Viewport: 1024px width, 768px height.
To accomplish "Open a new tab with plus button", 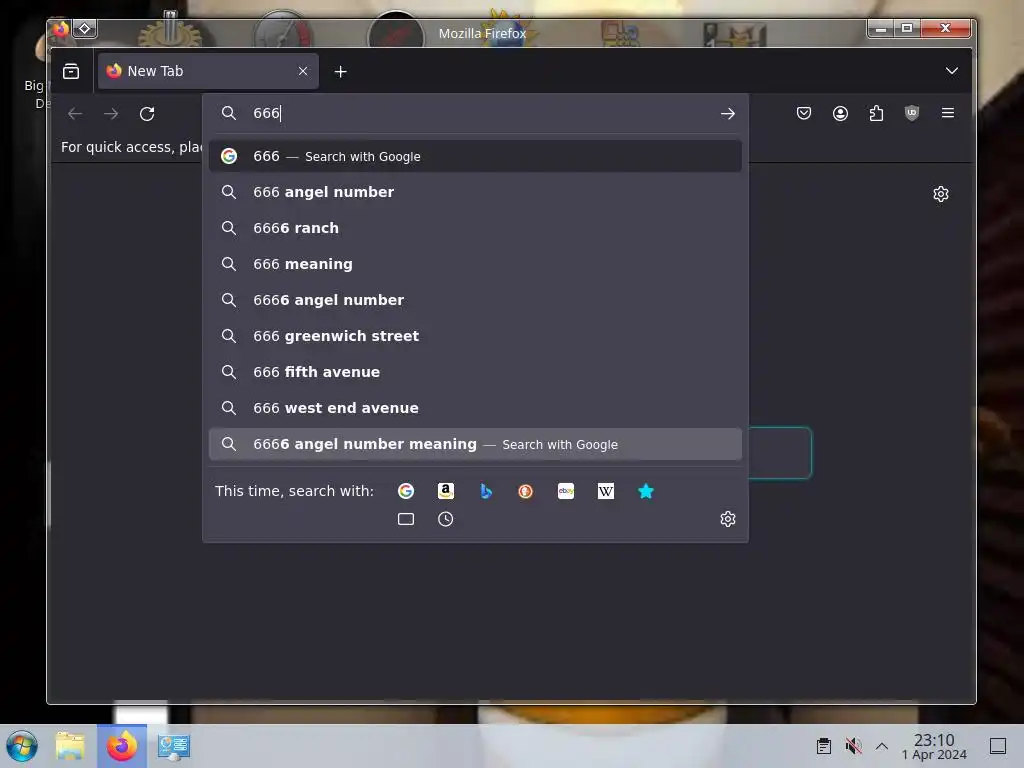I will pyautogui.click(x=340, y=72).
